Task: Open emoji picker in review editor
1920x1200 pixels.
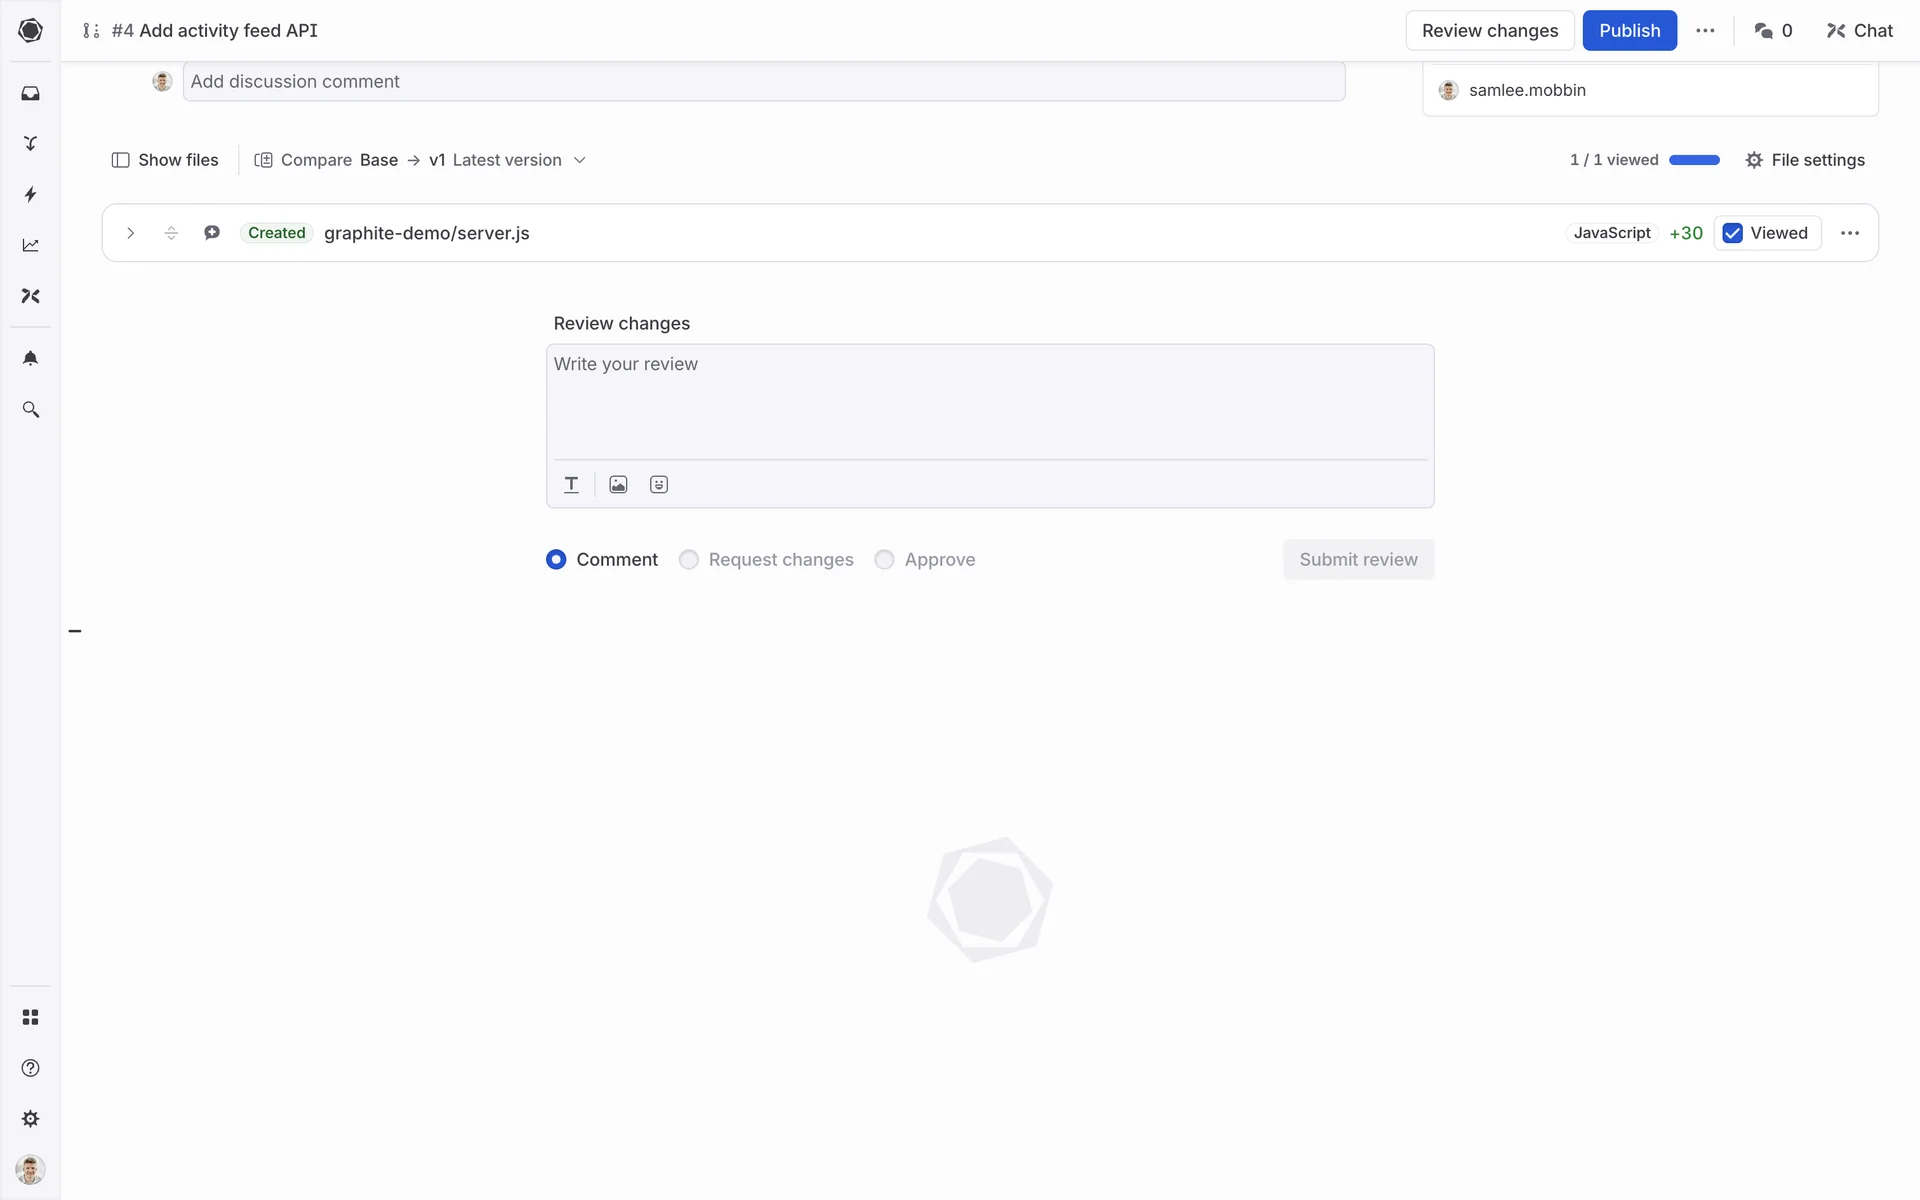Action: (658, 484)
